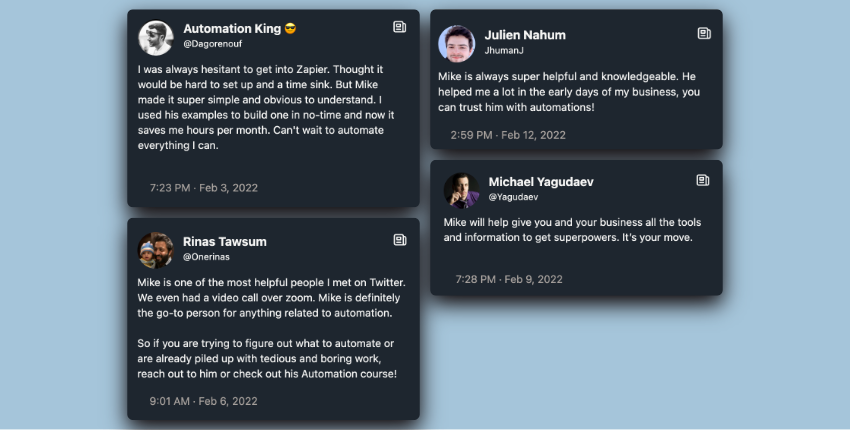Image resolution: width=850 pixels, height=430 pixels.
Task: Click the news icon on Automation King's card
Action: (400, 27)
